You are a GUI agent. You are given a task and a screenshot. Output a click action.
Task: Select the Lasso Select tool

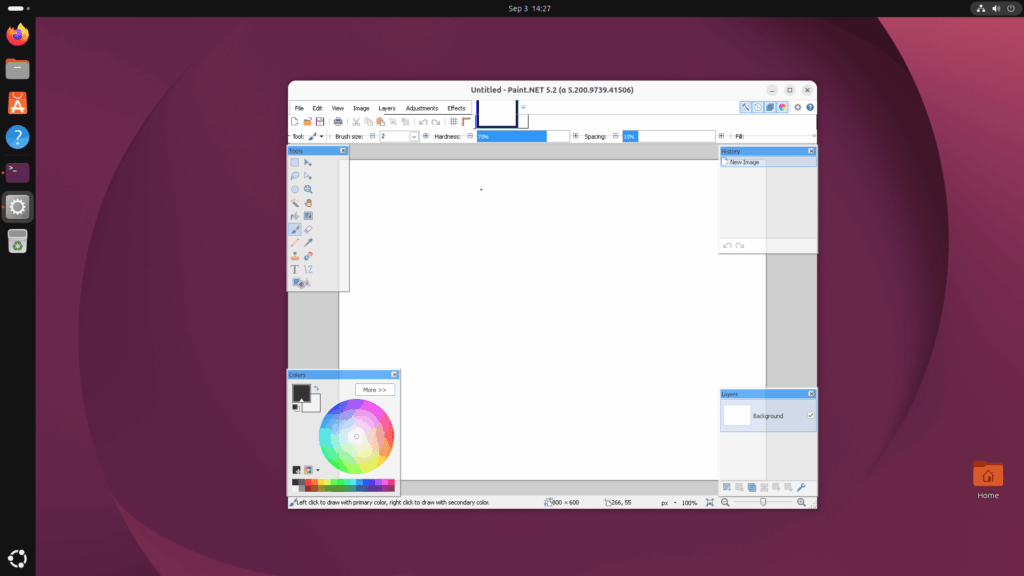295,176
